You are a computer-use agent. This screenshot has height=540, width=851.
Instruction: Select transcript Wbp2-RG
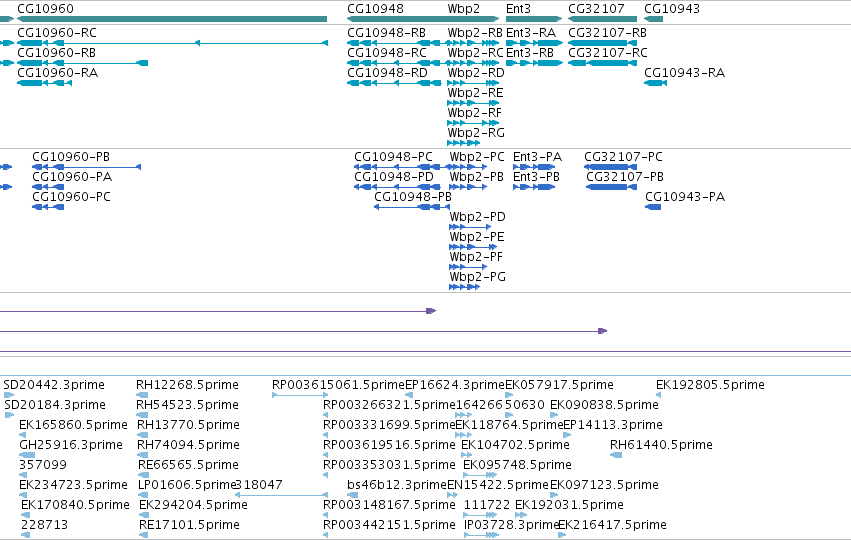(476, 133)
